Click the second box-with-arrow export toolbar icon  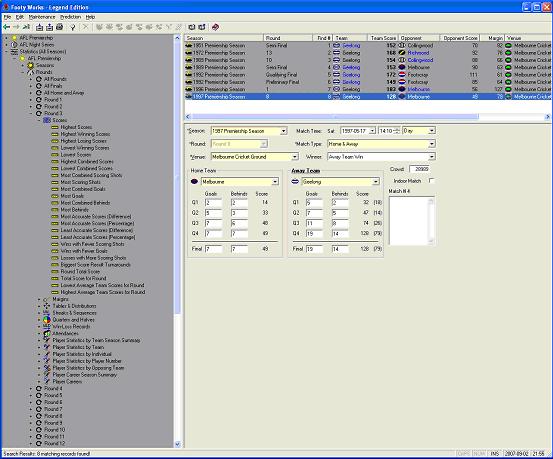[50, 27]
